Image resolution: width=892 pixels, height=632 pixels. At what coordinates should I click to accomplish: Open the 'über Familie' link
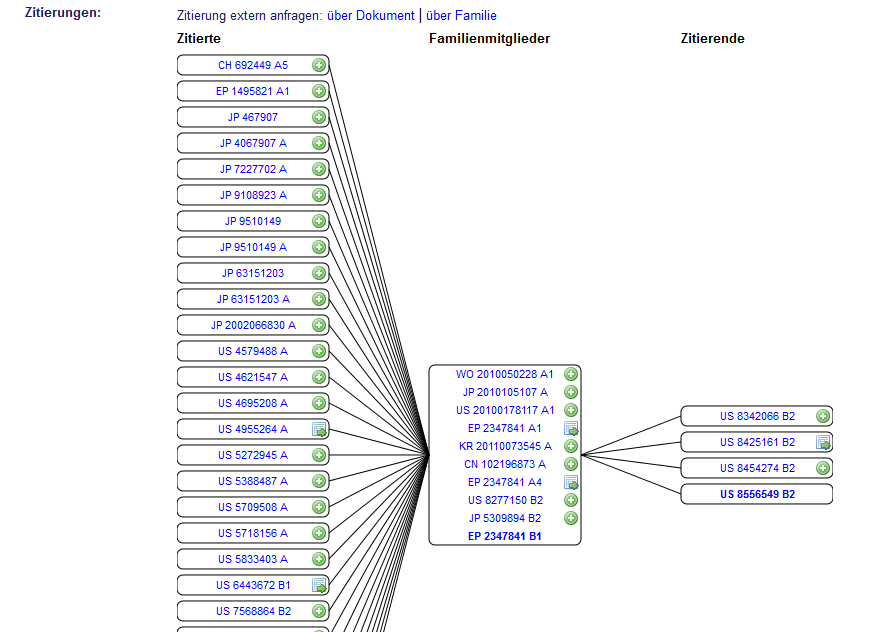[461, 16]
